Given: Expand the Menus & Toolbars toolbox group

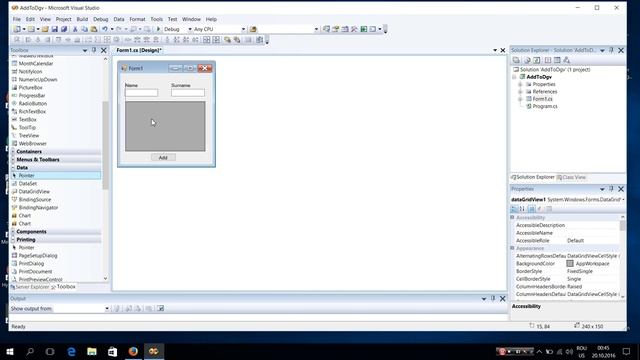Looking at the screenshot, I should coord(13,160).
